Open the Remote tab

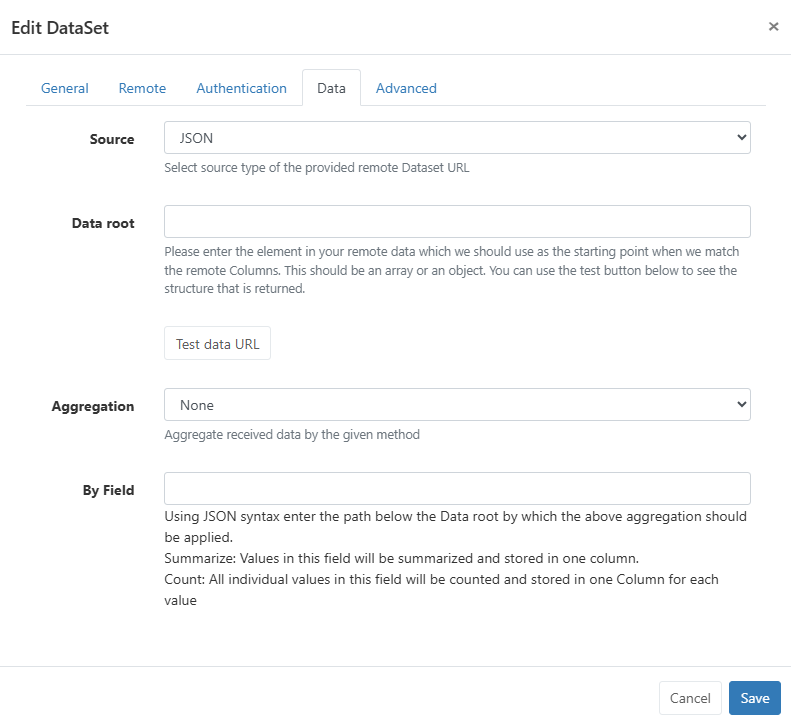[142, 88]
